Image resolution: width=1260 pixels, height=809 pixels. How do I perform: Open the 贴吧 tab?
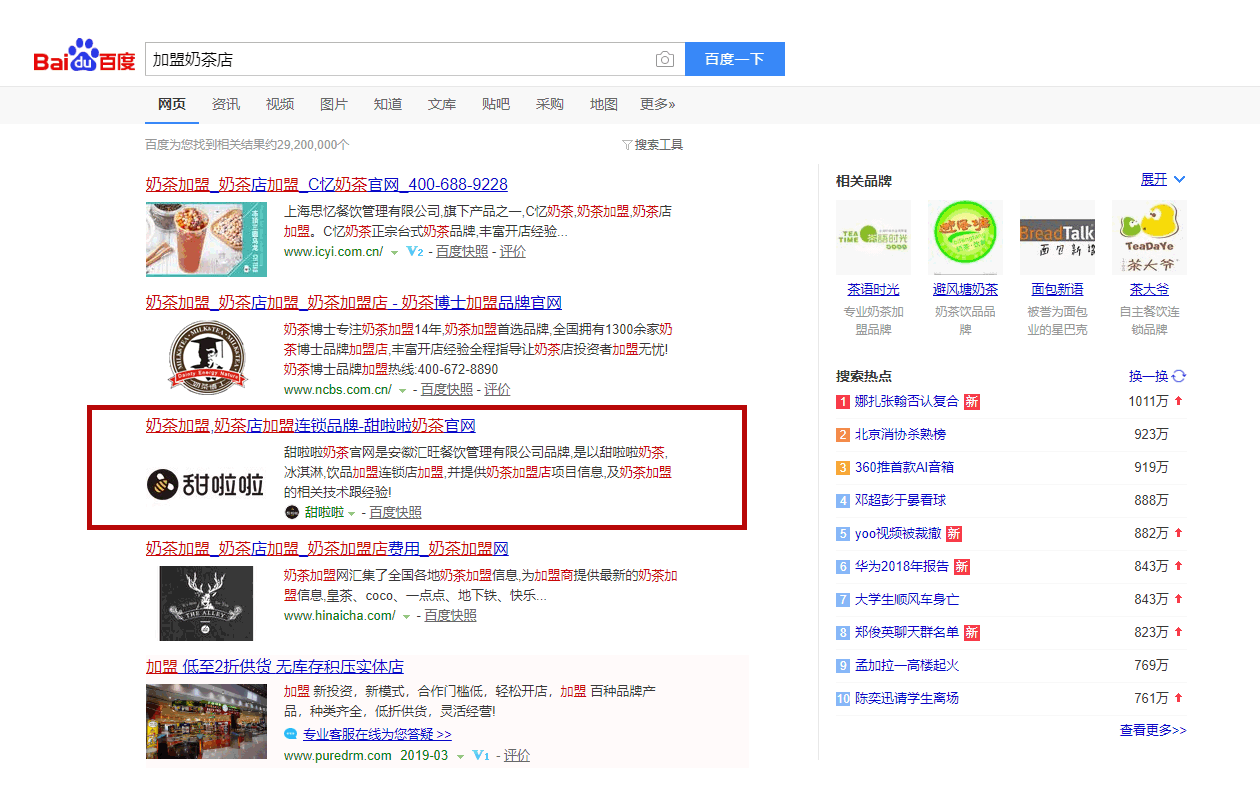(x=496, y=104)
